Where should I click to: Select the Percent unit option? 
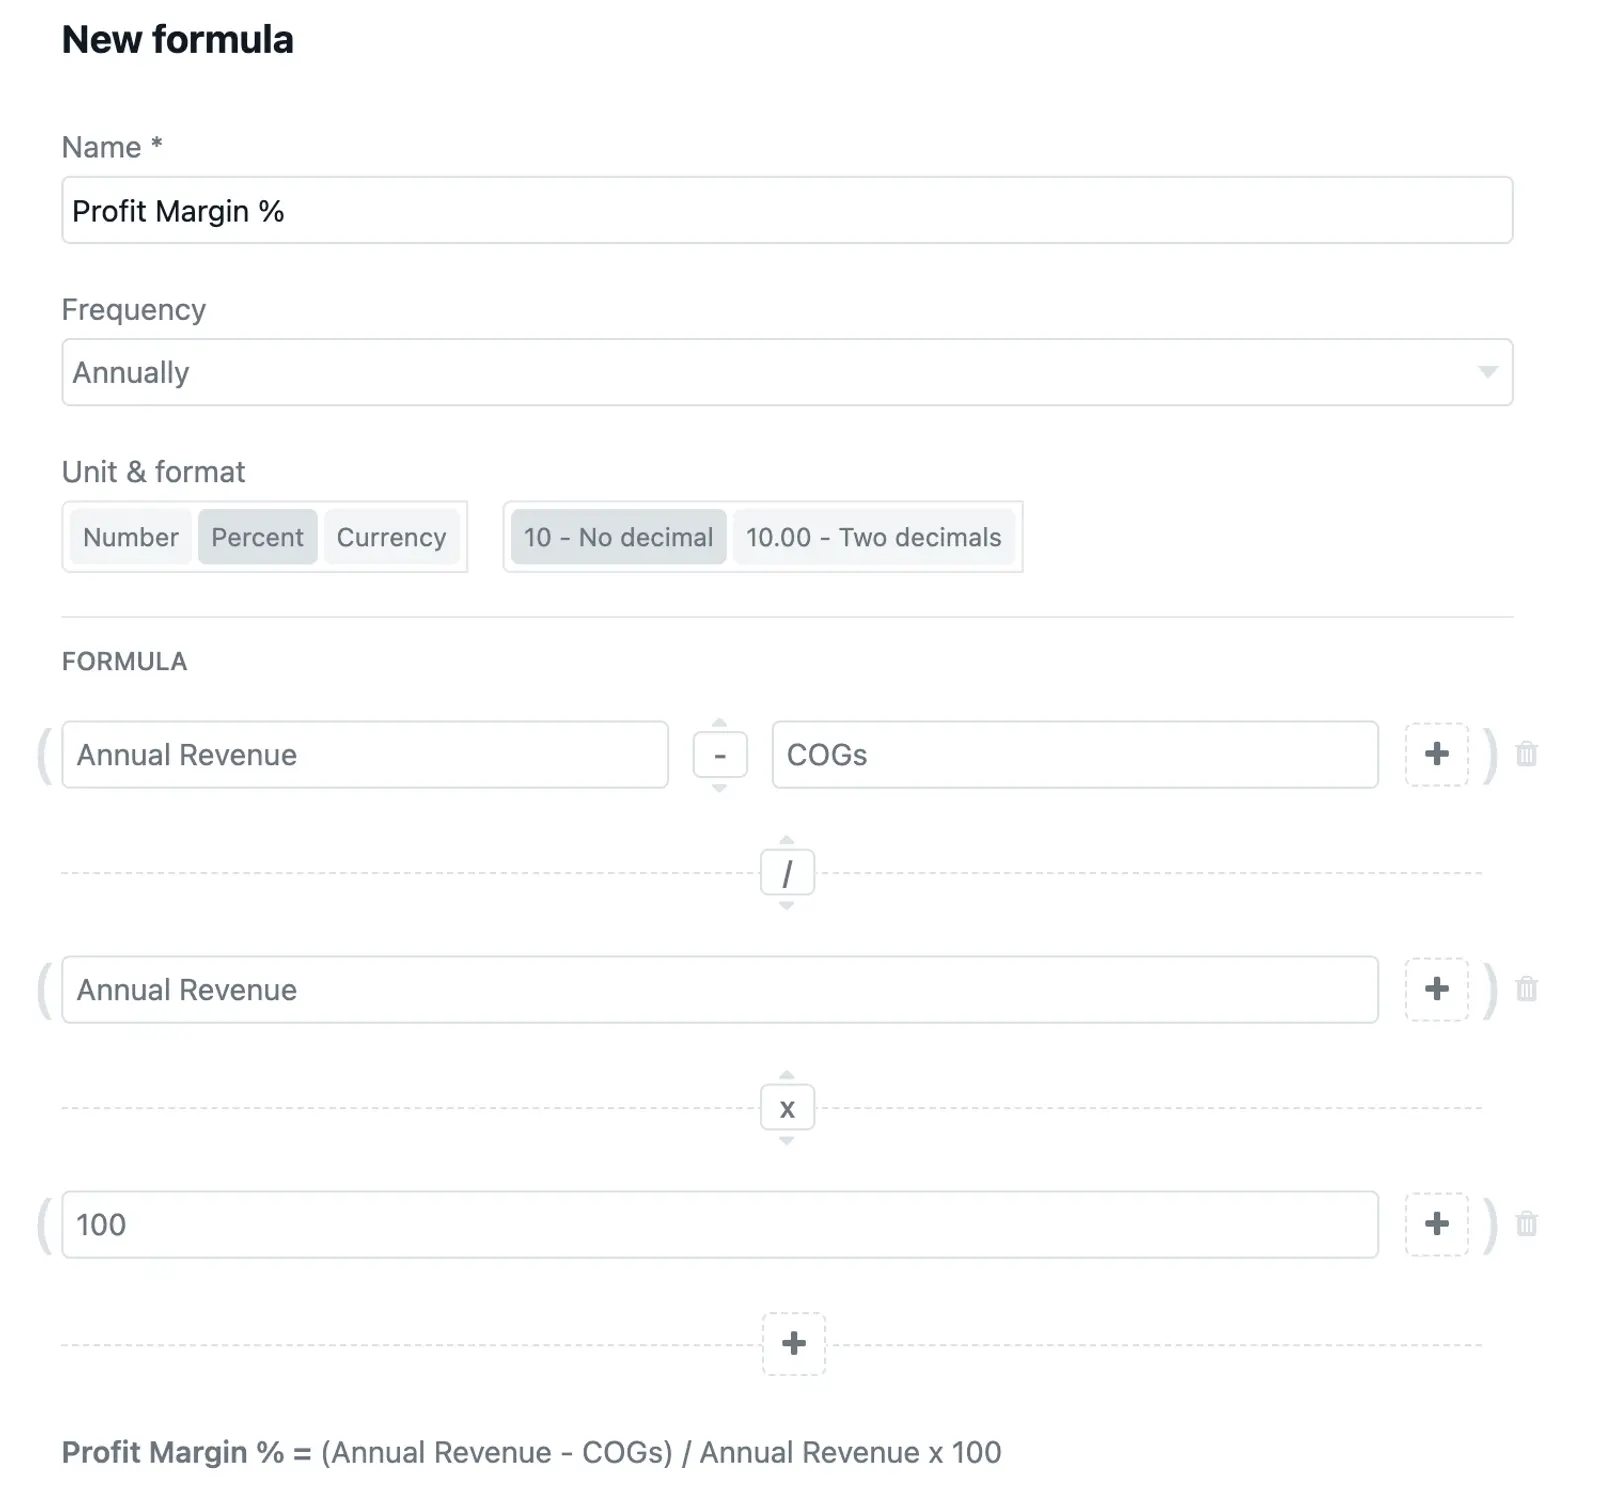[x=257, y=537]
